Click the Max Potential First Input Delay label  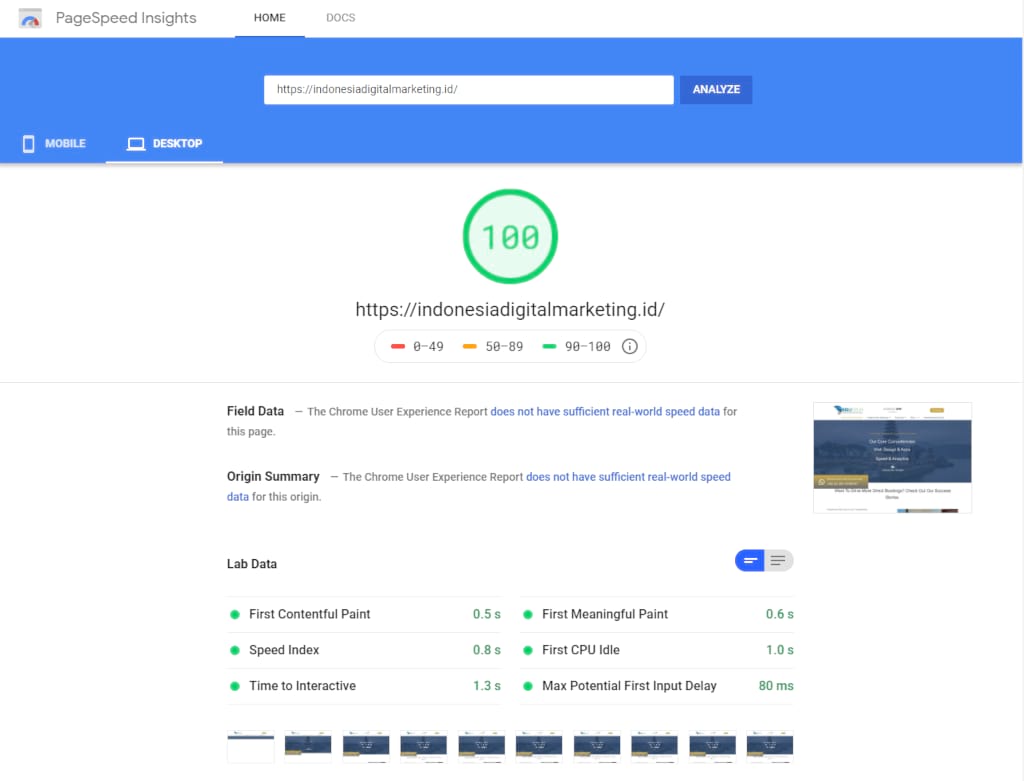tap(629, 686)
